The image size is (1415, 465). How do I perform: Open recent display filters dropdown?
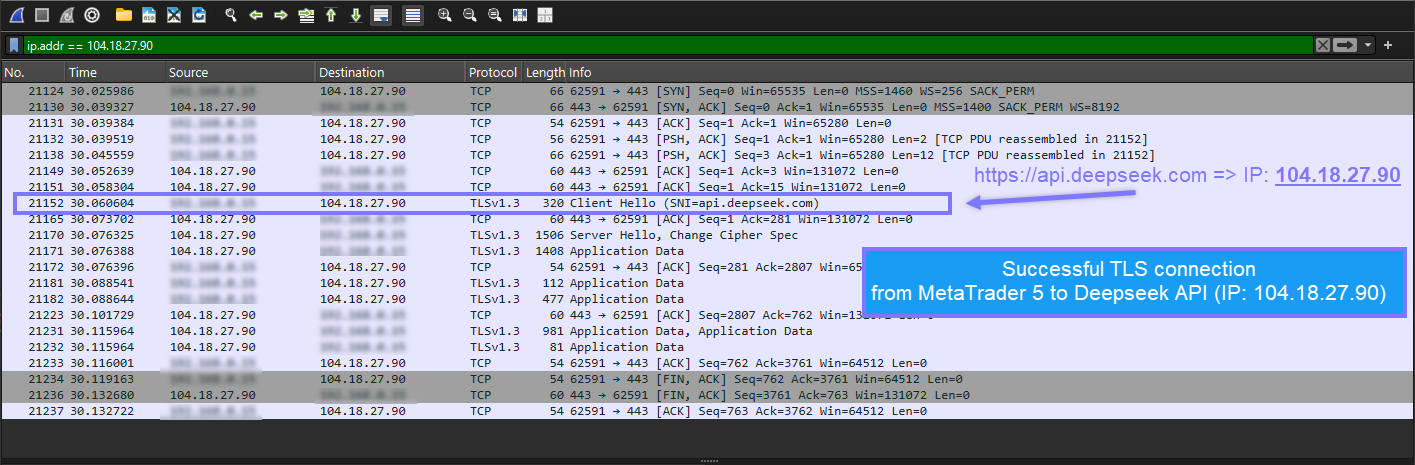tap(1368, 45)
